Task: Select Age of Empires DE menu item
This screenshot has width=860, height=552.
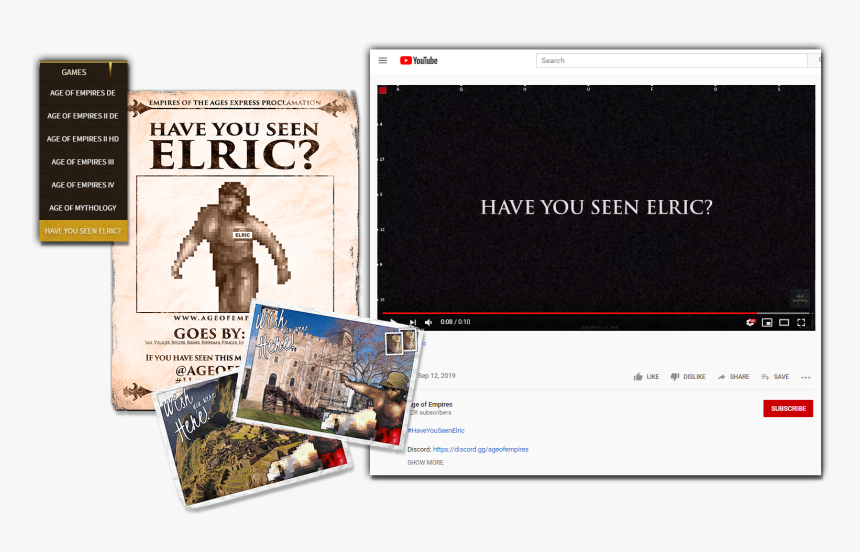Action: (x=83, y=93)
